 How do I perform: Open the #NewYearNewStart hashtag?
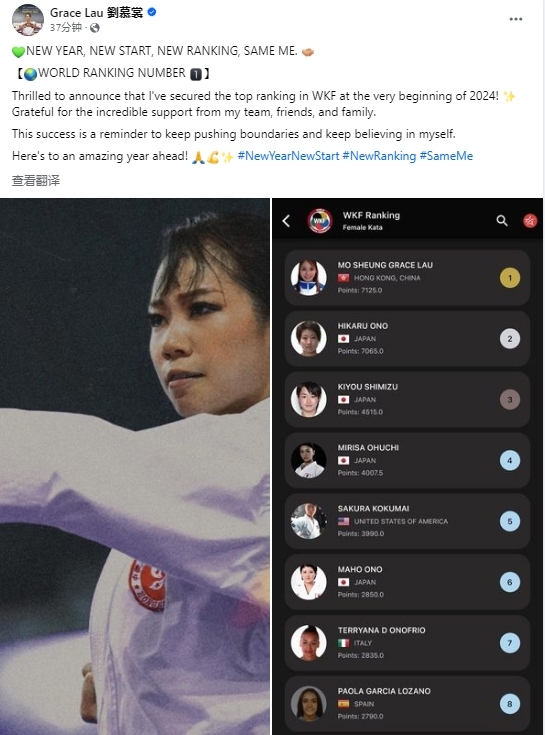pos(288,156)
